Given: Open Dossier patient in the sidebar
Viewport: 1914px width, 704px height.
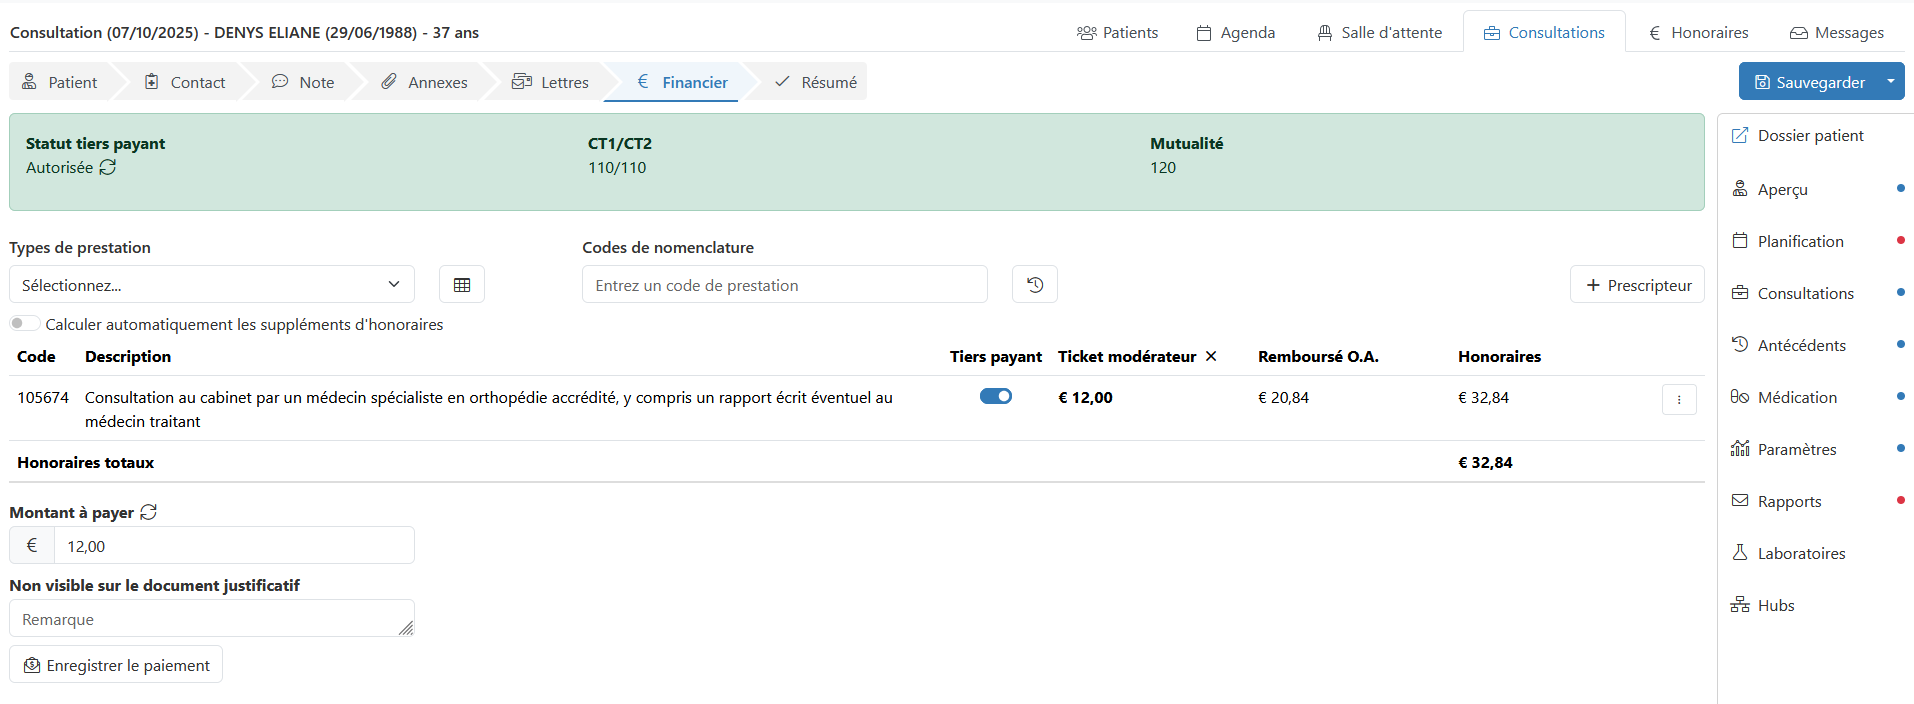Looking at the screenshot, I should (x=1798, y=135).
